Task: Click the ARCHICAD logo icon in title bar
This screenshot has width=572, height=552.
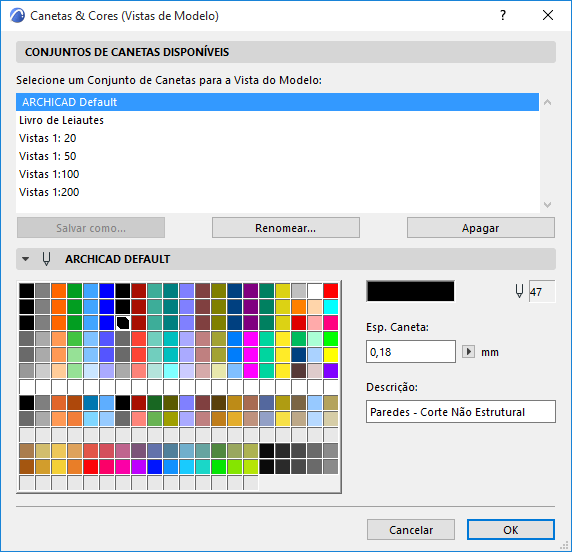Action: [x=17, y=16]
